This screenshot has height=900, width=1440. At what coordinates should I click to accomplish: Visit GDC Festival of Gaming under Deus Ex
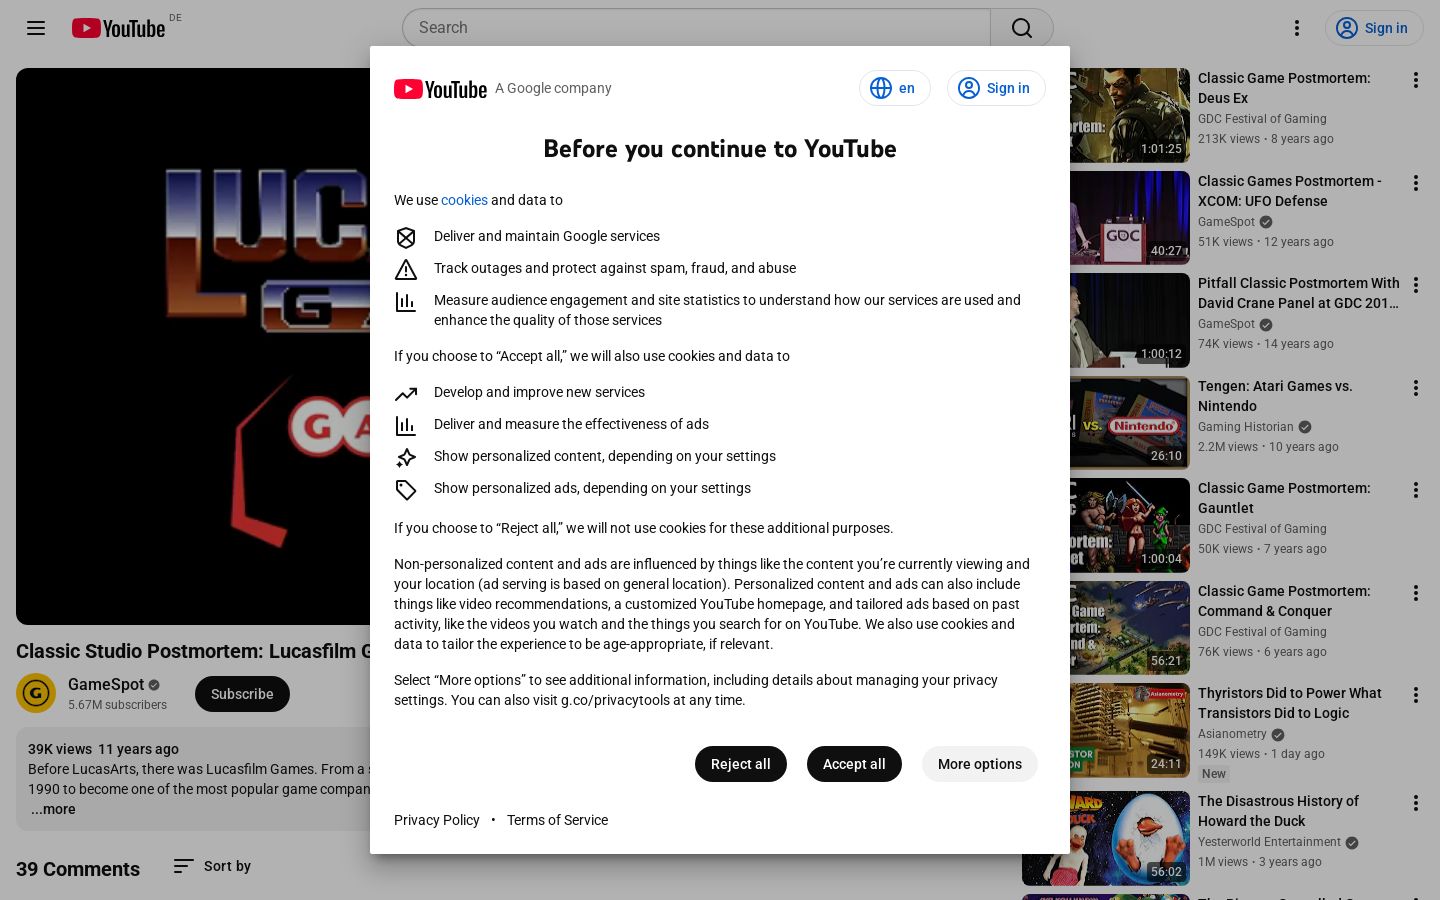(1262, 119)
